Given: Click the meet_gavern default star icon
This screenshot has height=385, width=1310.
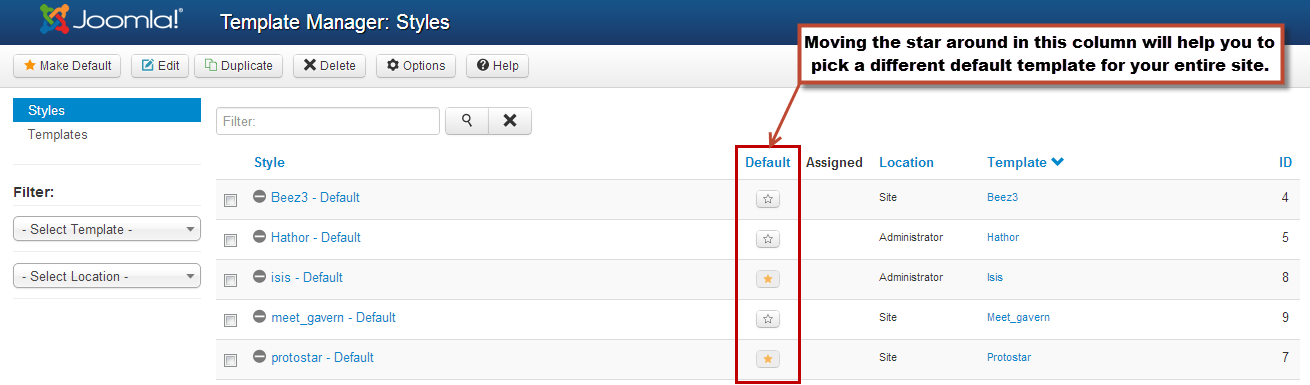Looking at the screenshot, I should click(768, 319).
